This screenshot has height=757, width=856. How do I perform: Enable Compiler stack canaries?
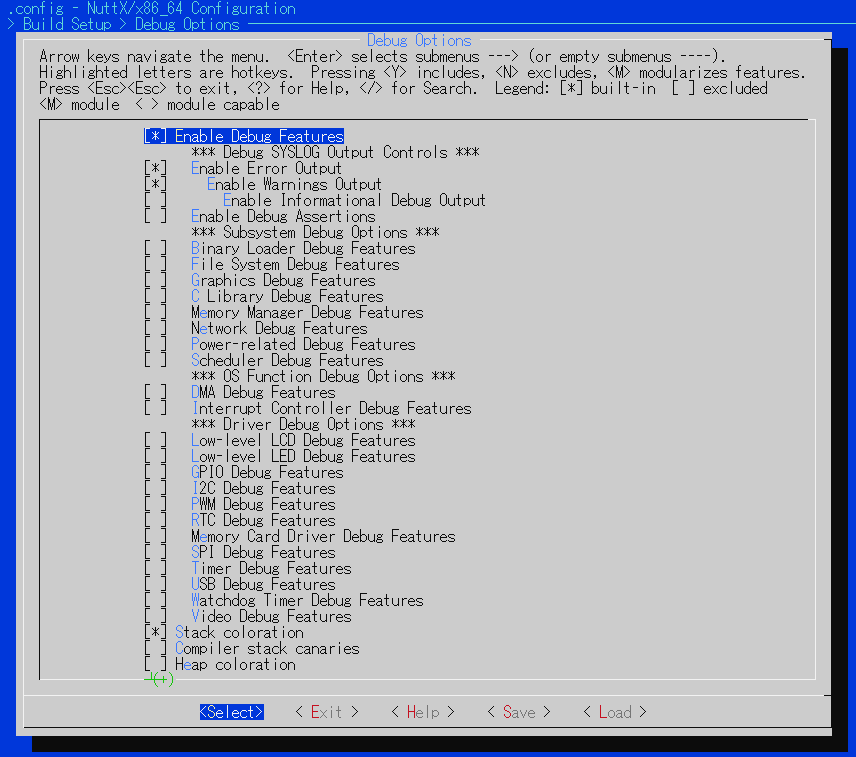[156, 648]
